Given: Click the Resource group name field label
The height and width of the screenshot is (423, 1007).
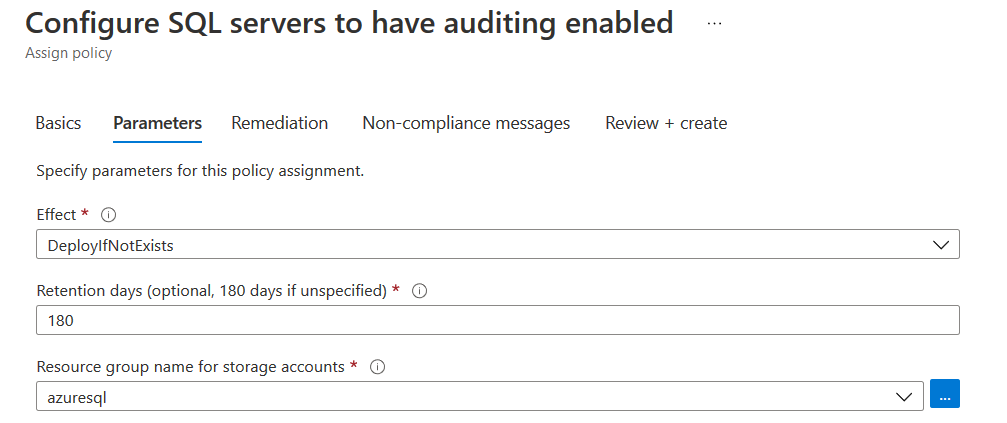Looking at the screenshot, I should 190,367.
